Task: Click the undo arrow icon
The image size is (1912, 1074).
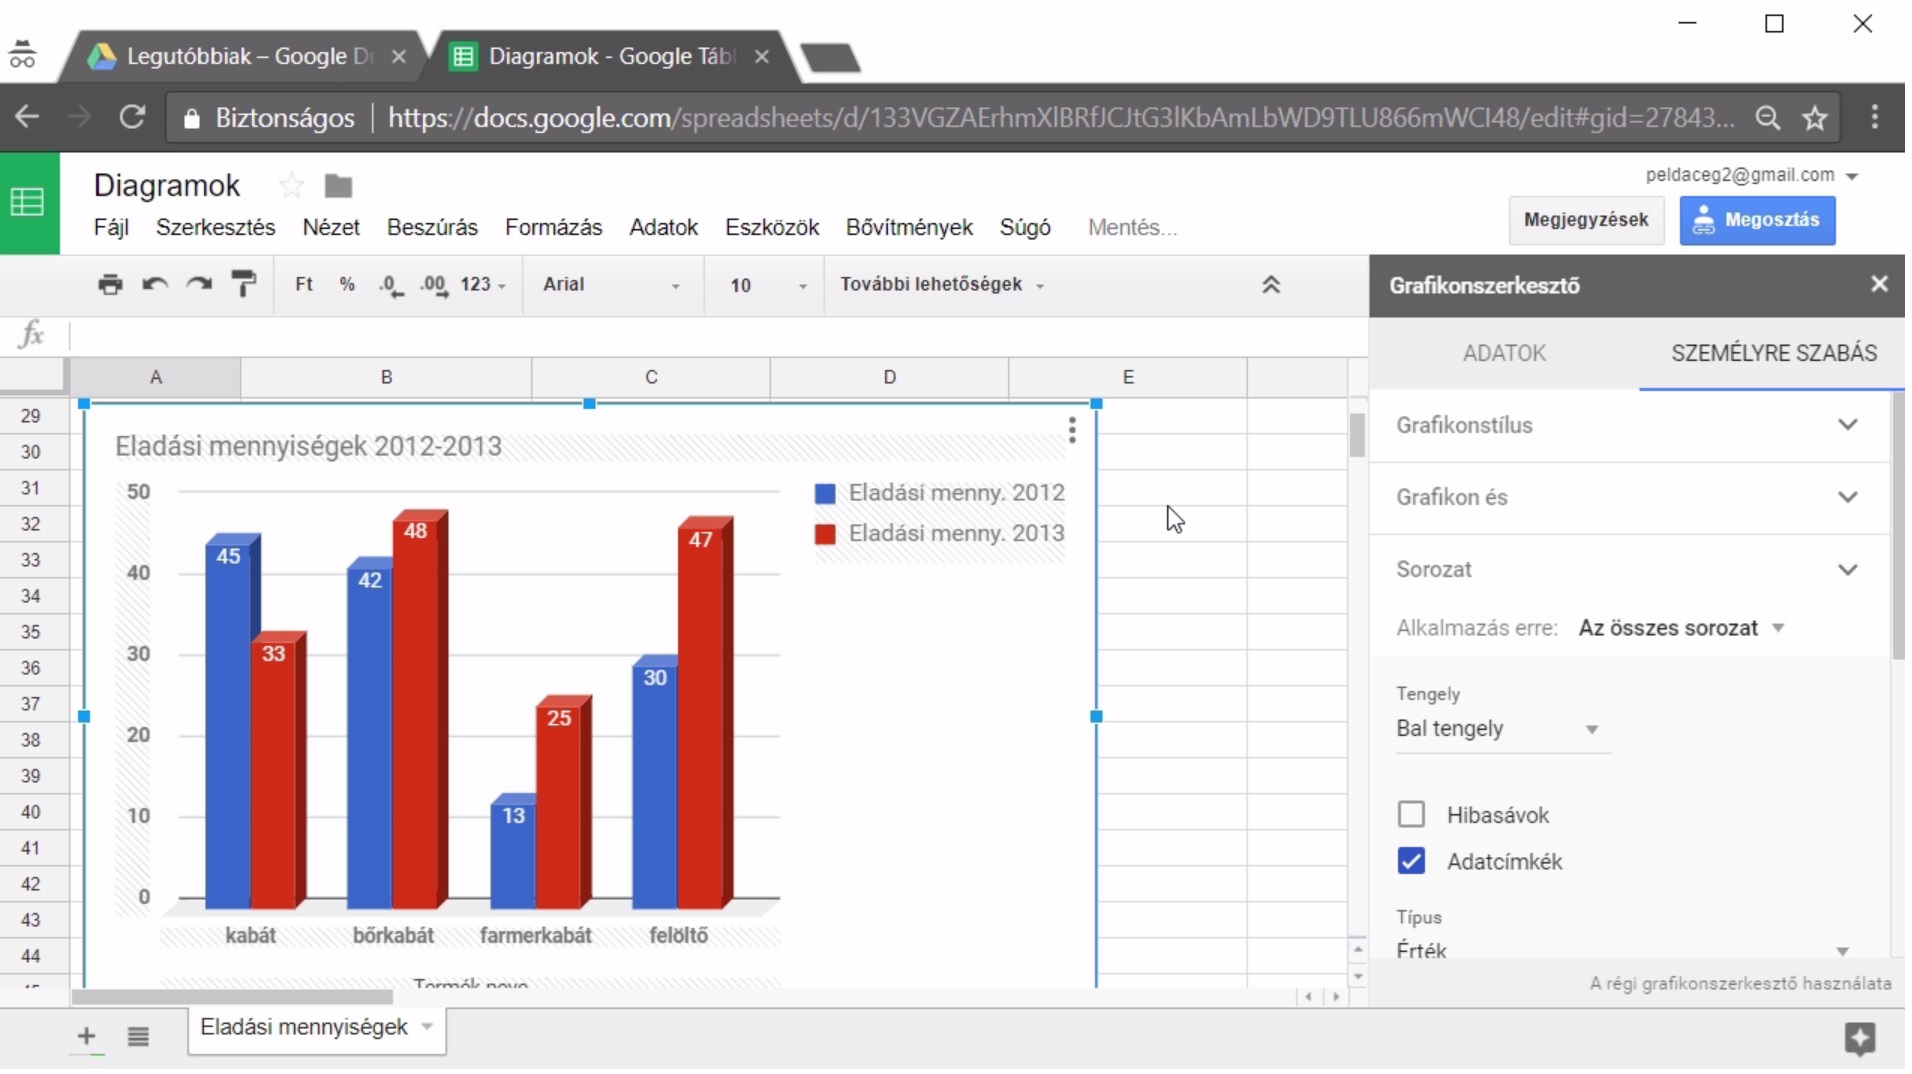Action: 154,285
